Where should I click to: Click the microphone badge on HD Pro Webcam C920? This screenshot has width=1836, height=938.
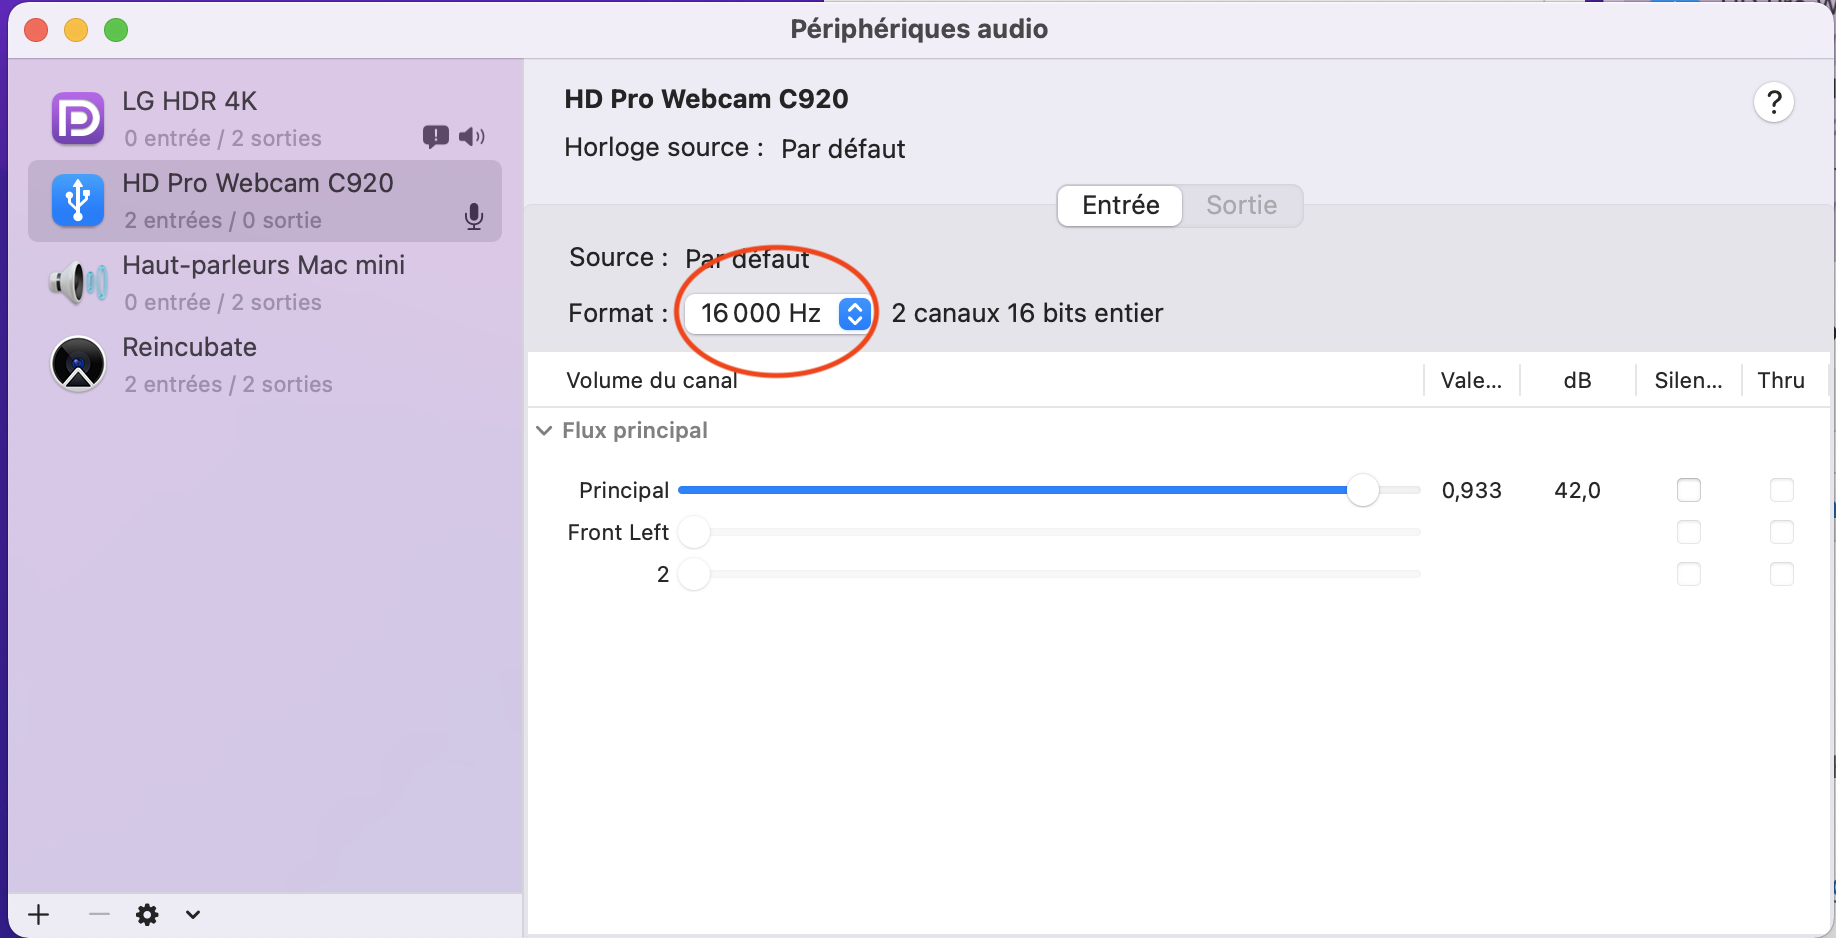474,217
